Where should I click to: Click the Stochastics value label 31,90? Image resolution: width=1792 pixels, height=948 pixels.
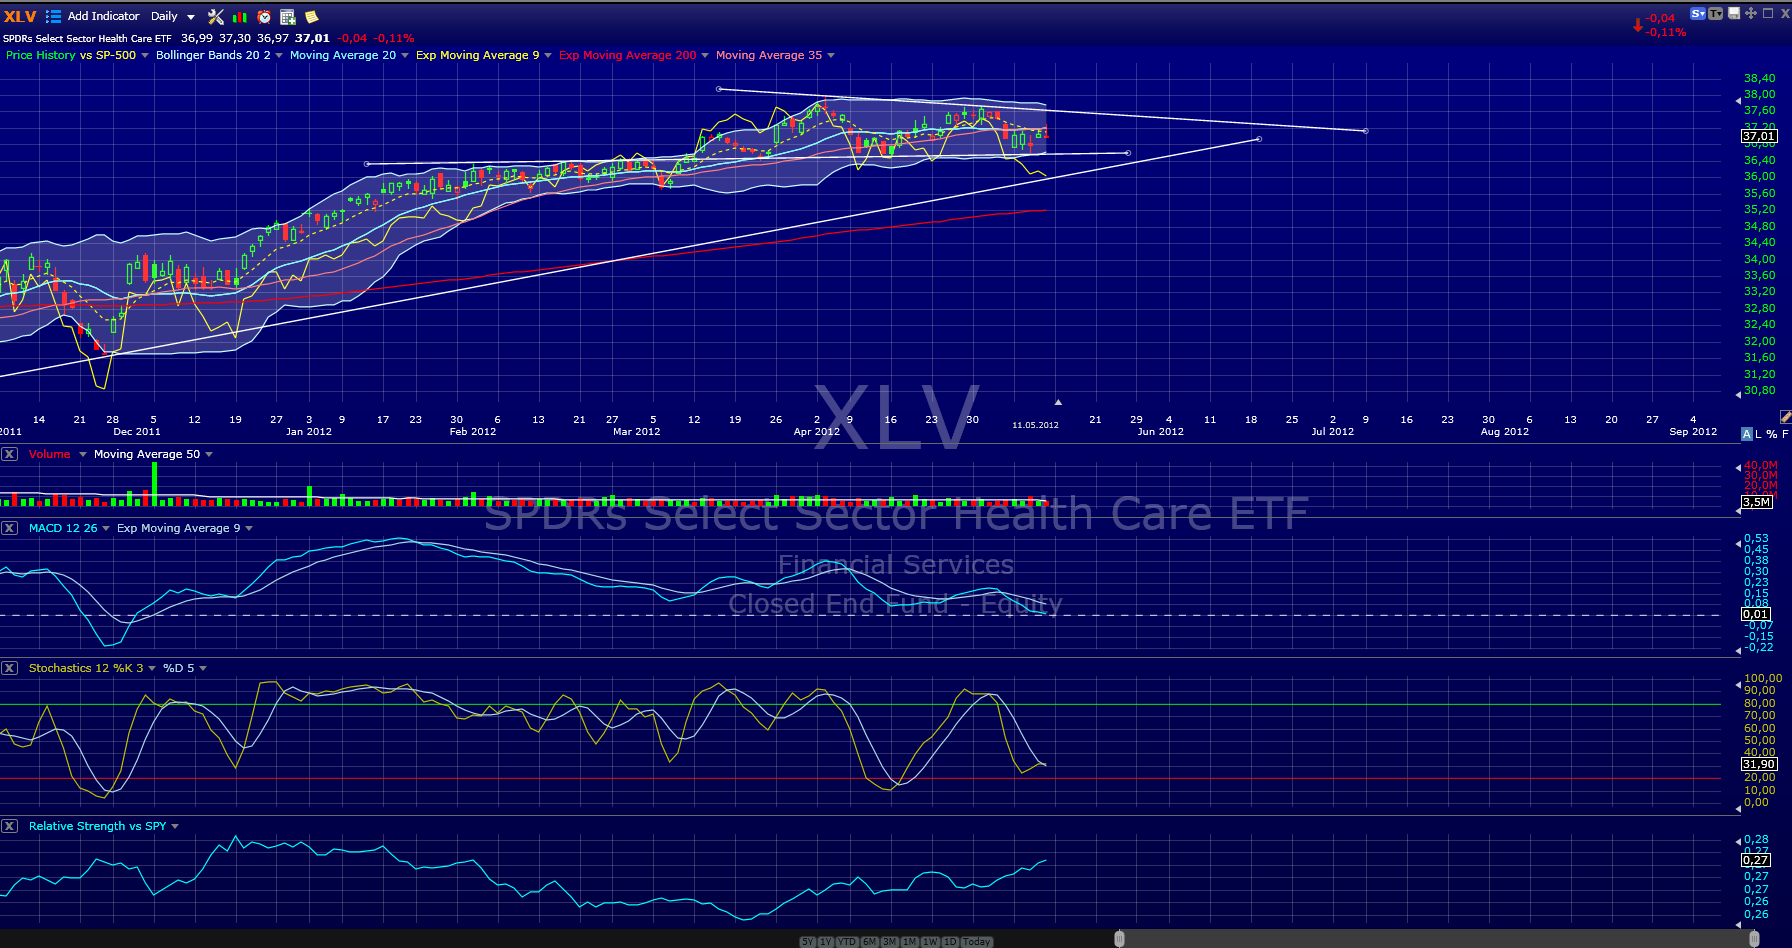1759,764
